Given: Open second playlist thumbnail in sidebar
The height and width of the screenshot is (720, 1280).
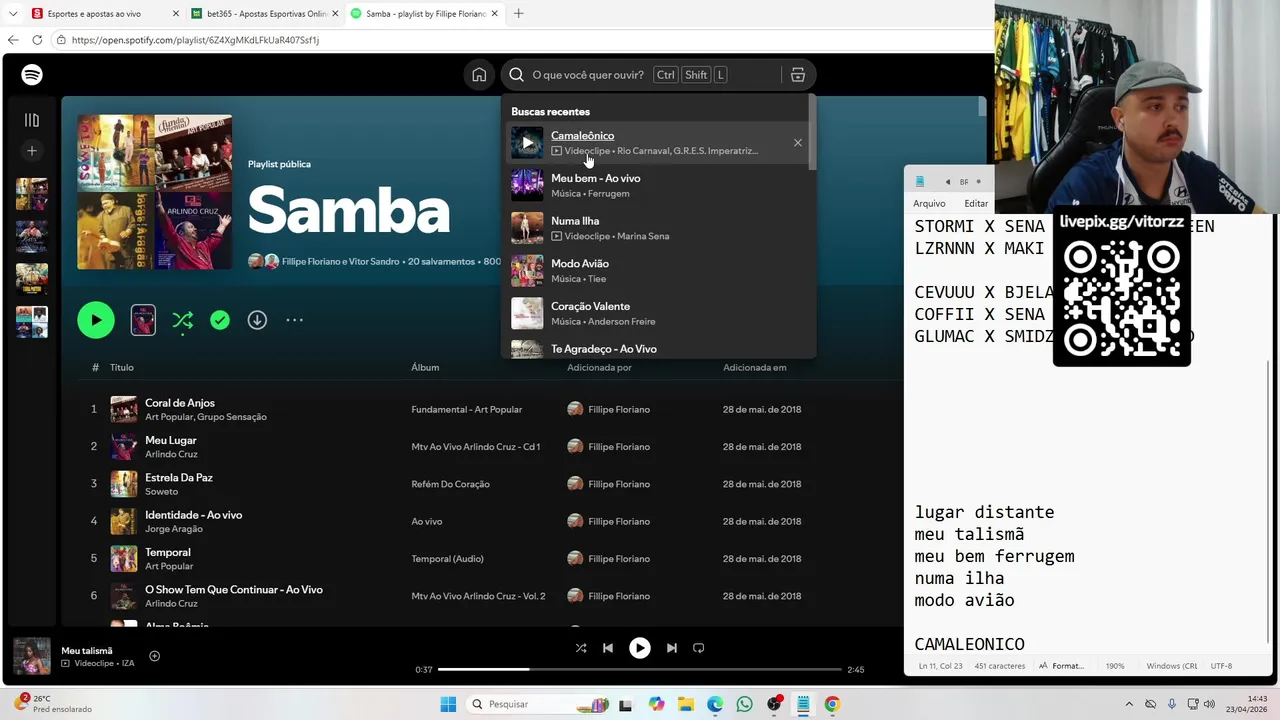Looking at the screenshot, I should [x=32, y=236].
